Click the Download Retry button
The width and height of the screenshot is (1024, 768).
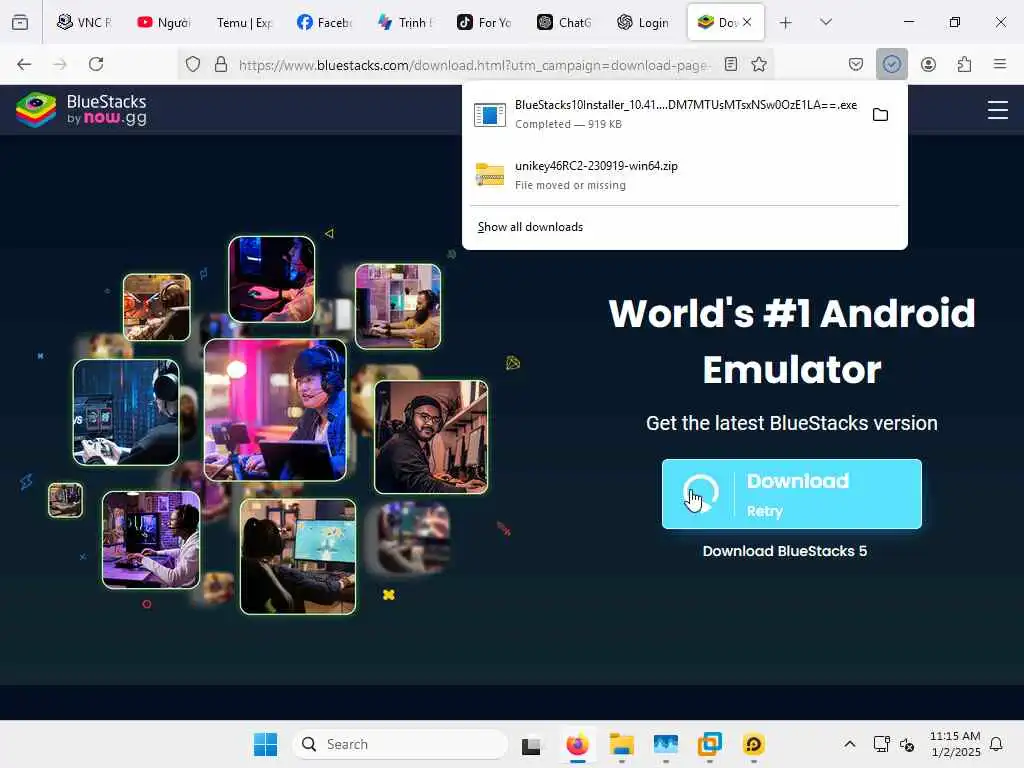point(792,494)
